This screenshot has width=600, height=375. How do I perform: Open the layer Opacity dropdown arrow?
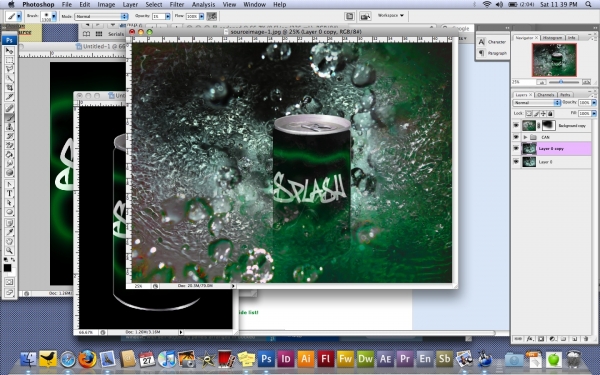click(594, 103)
